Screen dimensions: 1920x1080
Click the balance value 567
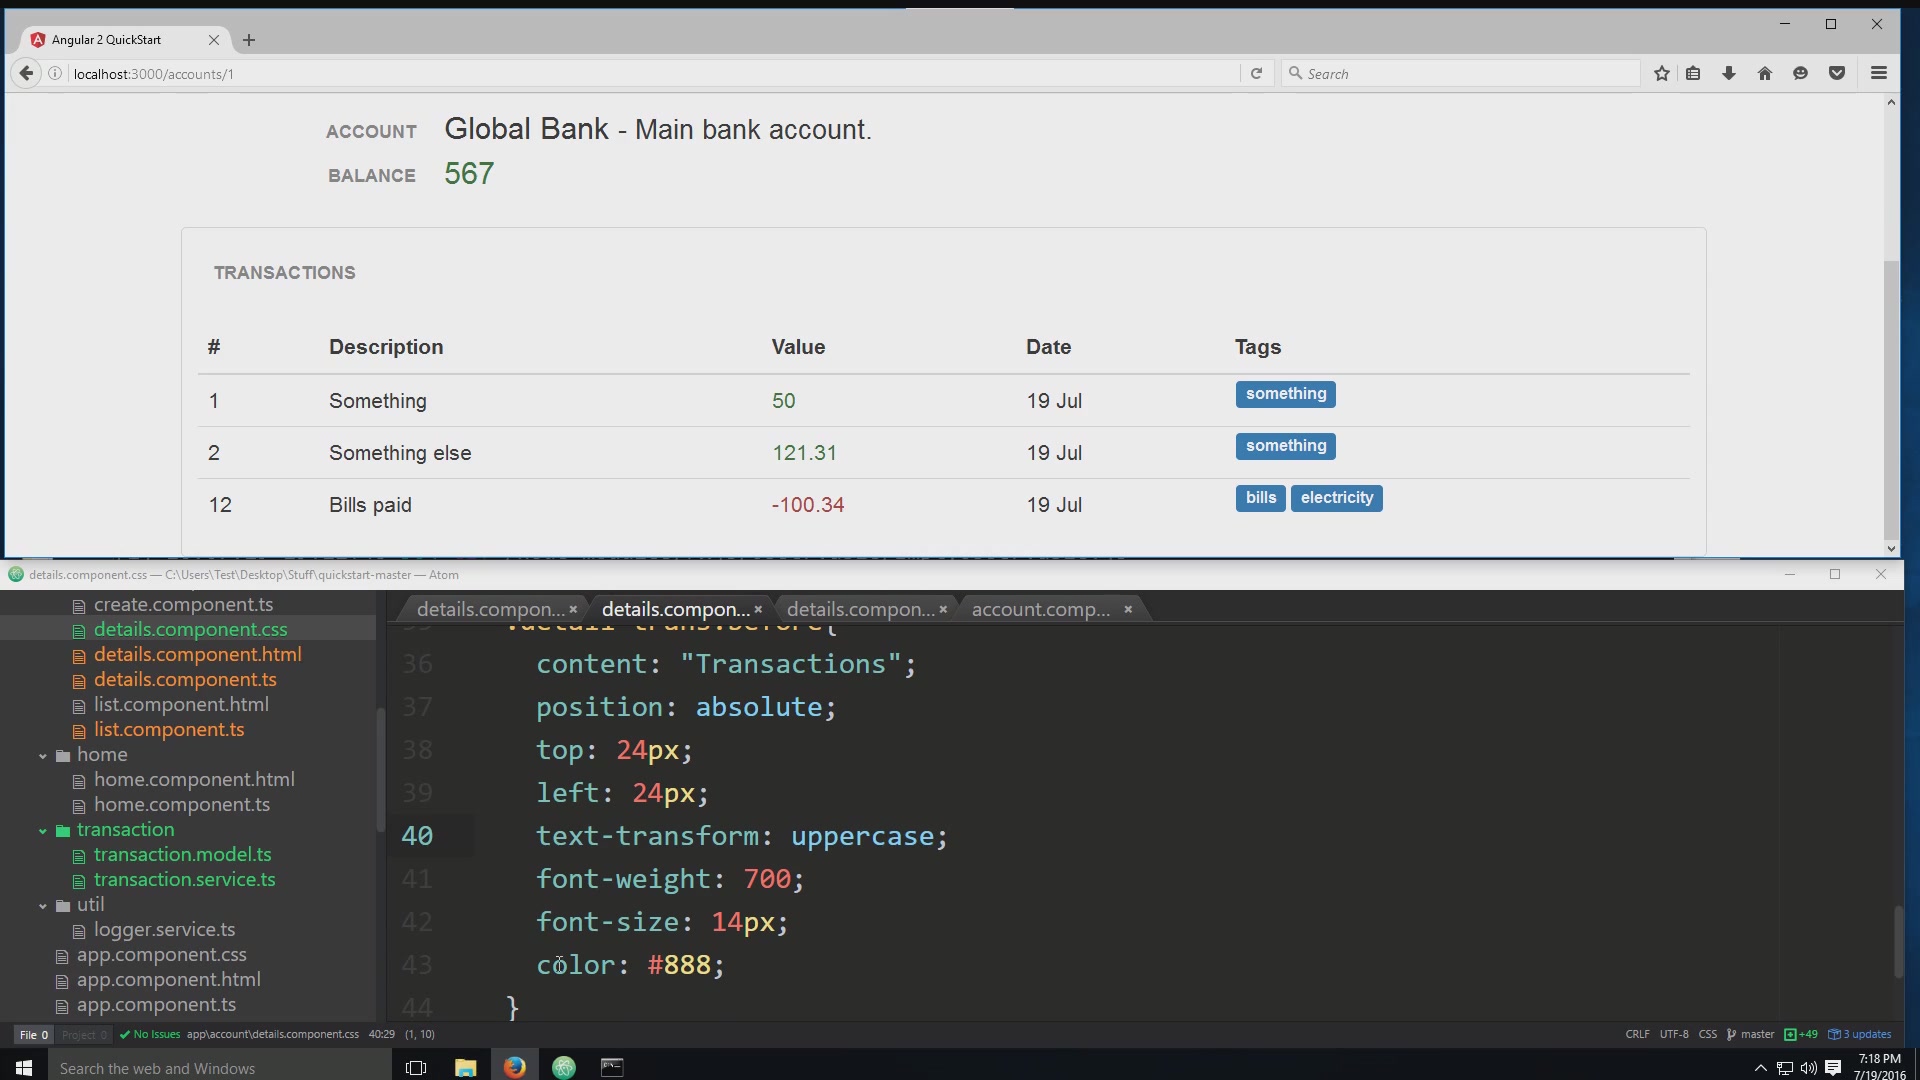[469, 174]
